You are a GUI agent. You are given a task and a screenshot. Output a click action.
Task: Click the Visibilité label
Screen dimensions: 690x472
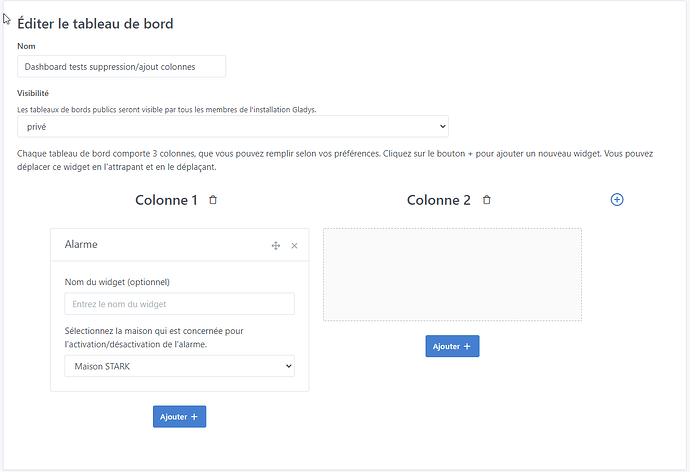tap(34, 93)
